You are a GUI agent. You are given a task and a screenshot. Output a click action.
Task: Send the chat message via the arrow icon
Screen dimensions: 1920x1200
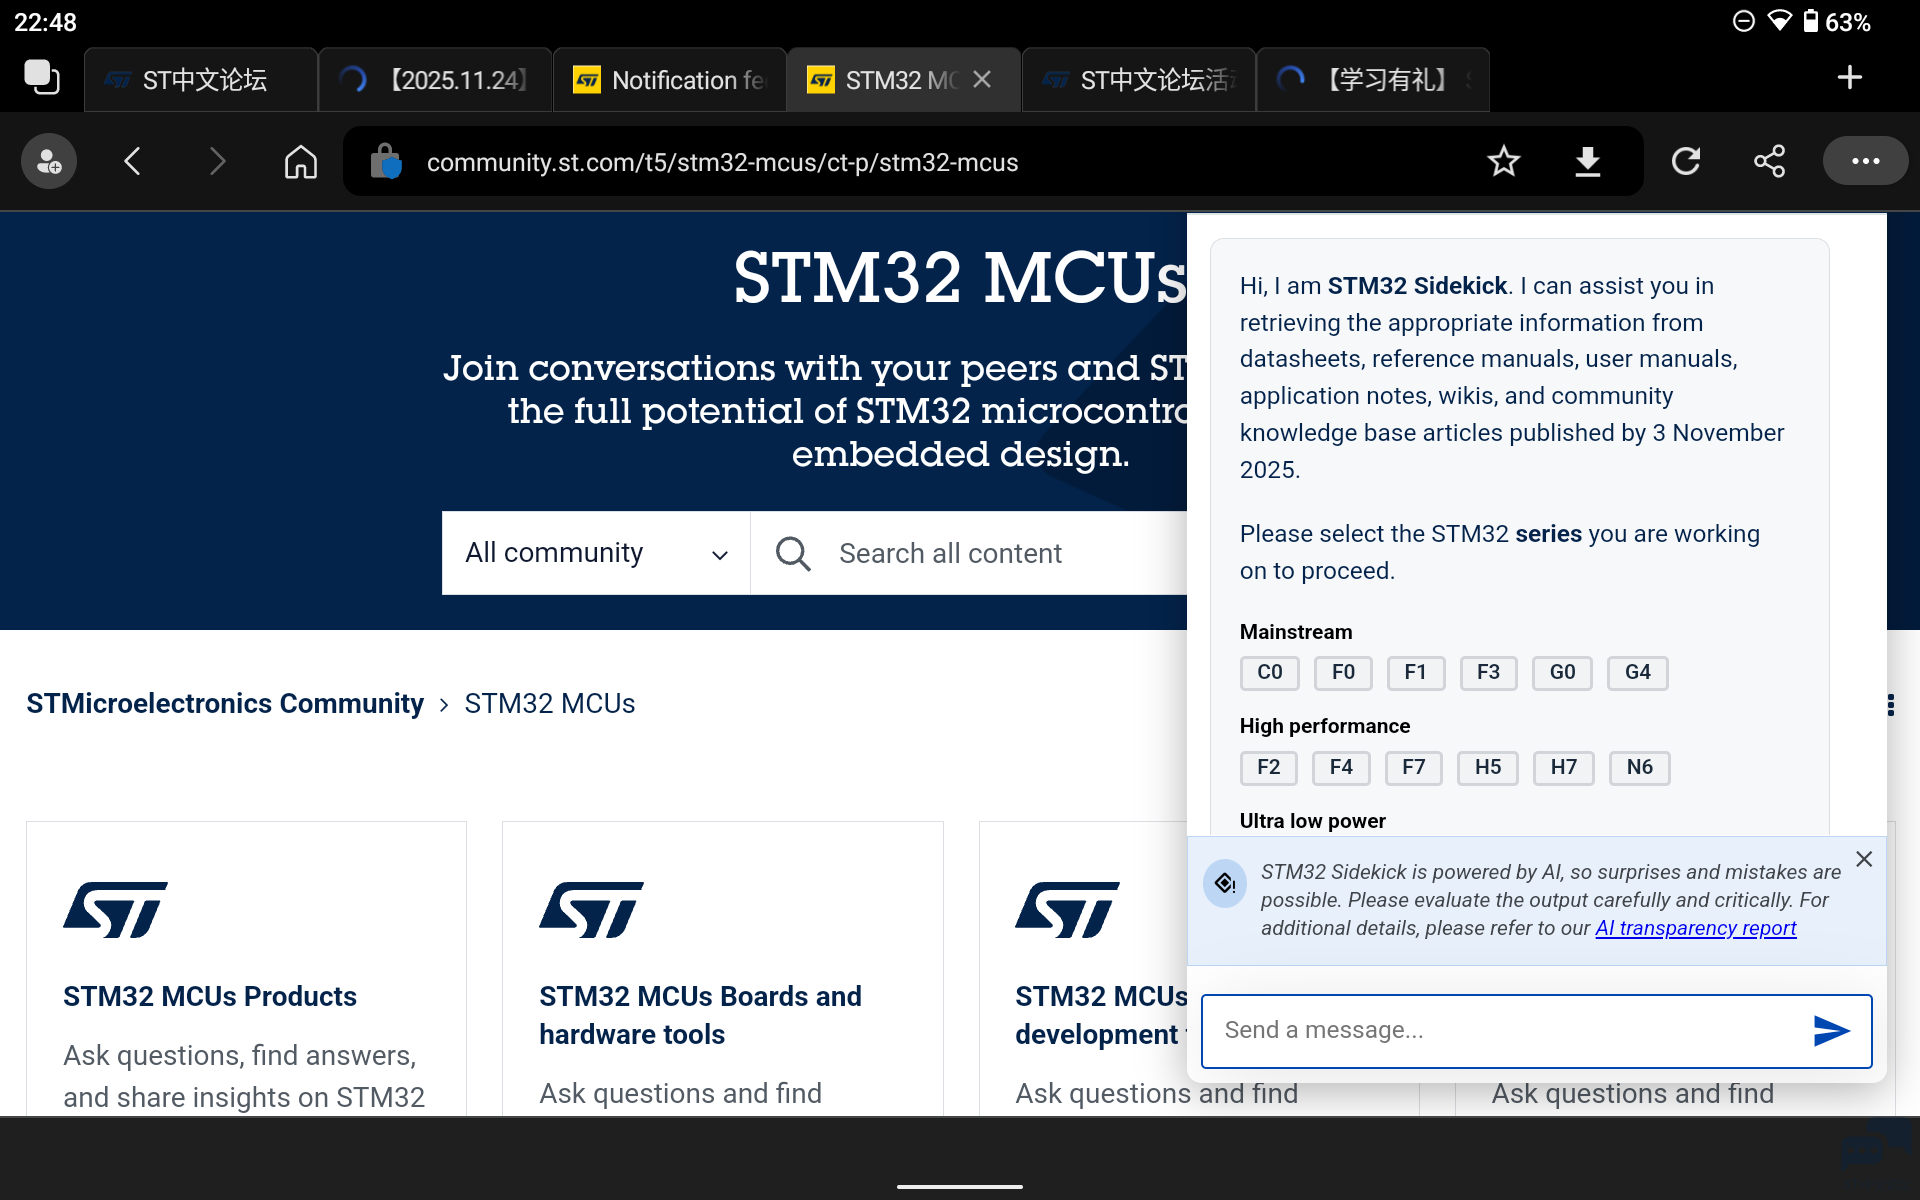coord(1831,1031)
